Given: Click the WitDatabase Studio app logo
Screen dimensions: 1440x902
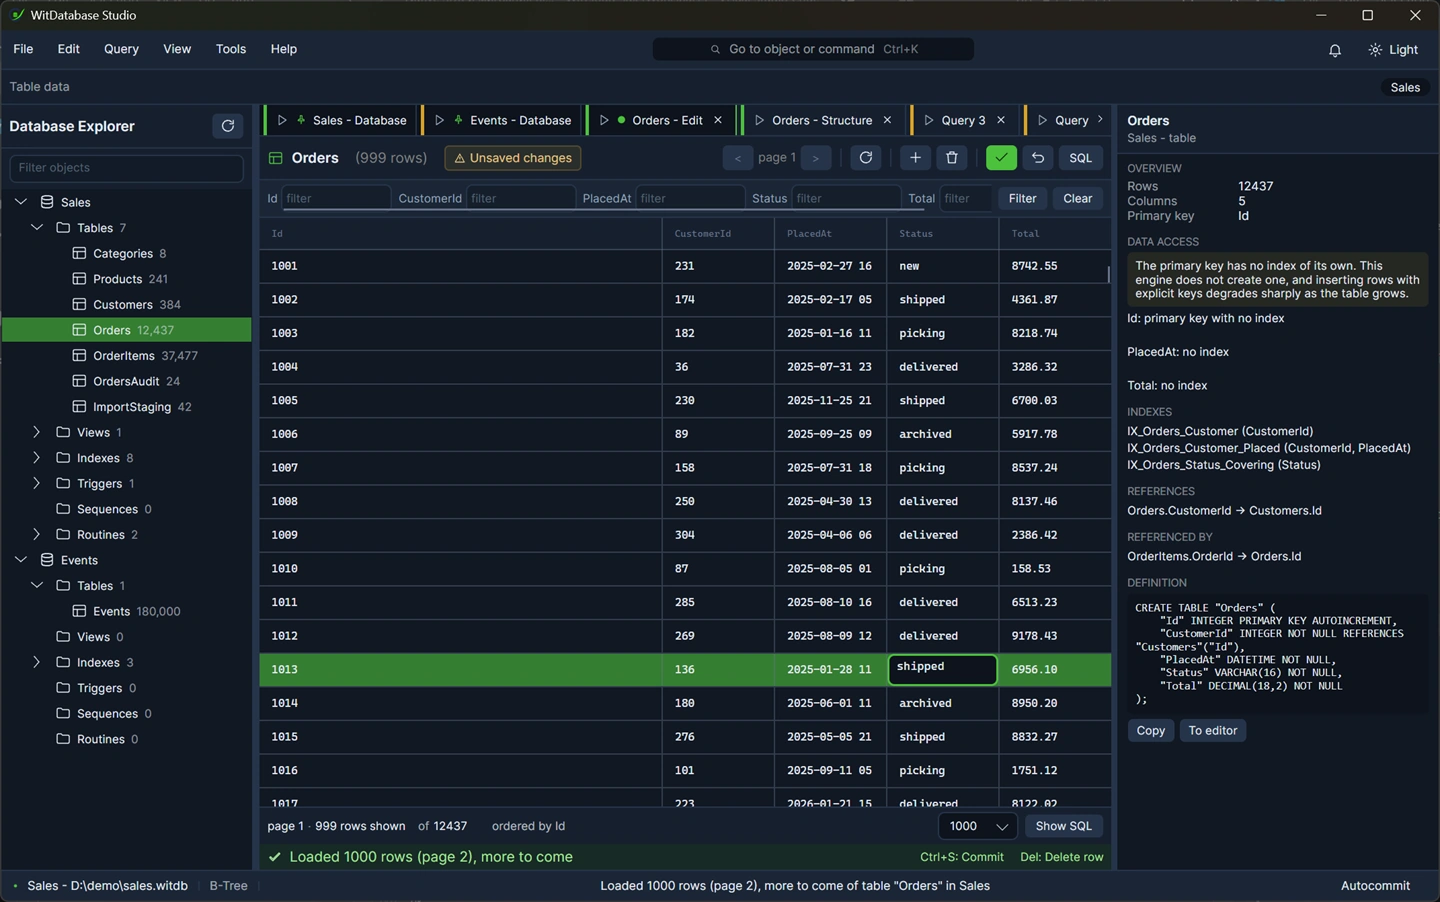Looking at the screenshot, I should 17,15.
